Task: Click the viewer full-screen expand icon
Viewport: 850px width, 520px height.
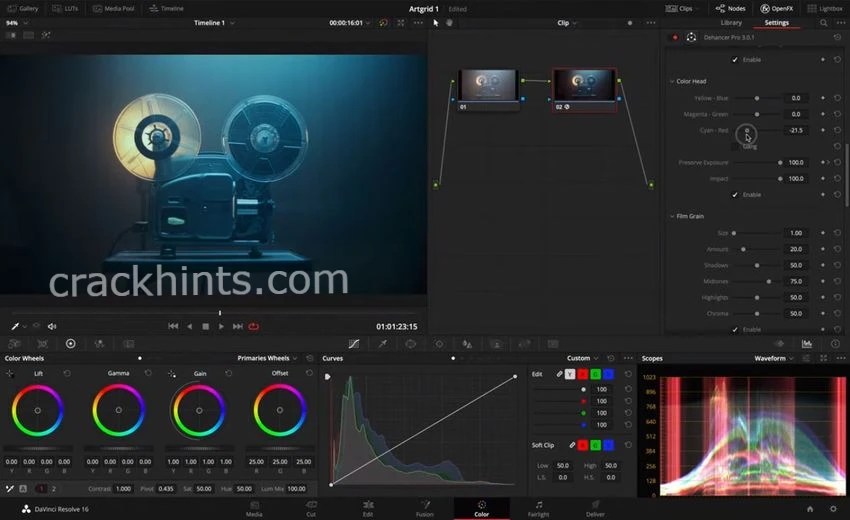Action: click(401, 23)
